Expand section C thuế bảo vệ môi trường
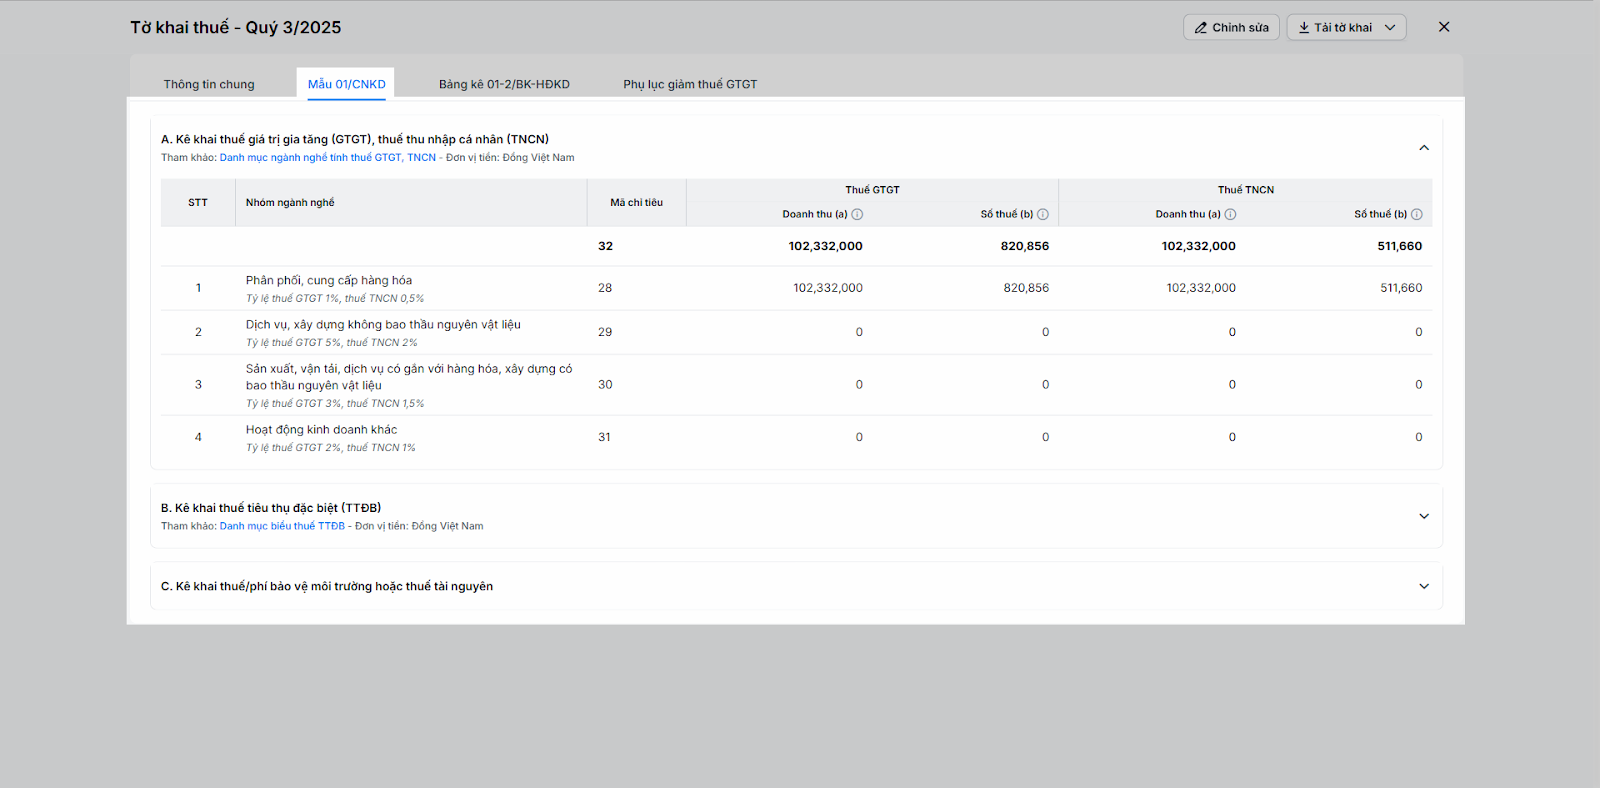 point(1423,586)
